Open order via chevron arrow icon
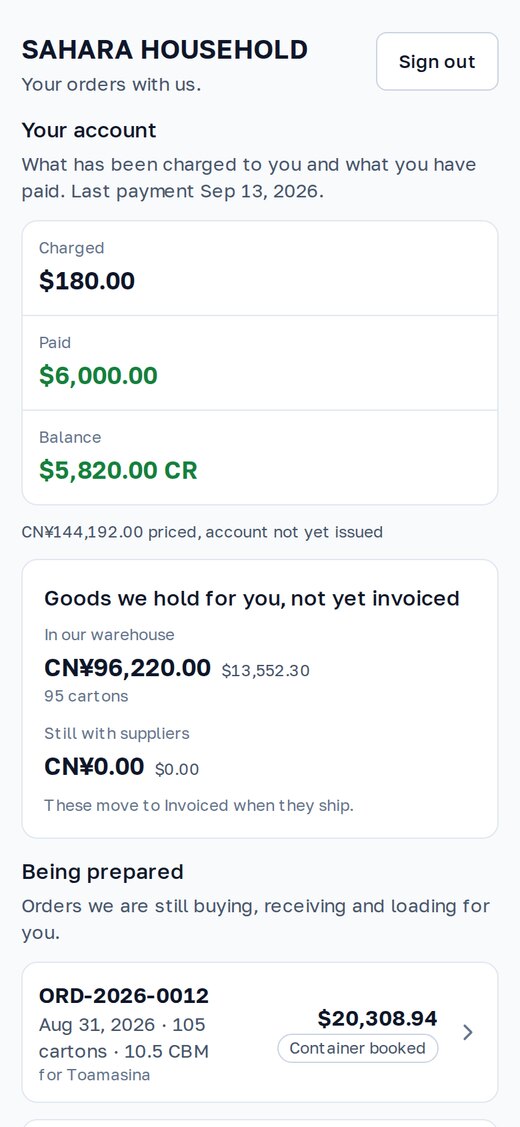Image resolution: width=520 pixels, height=1127 pixels. coord(467,1032)
